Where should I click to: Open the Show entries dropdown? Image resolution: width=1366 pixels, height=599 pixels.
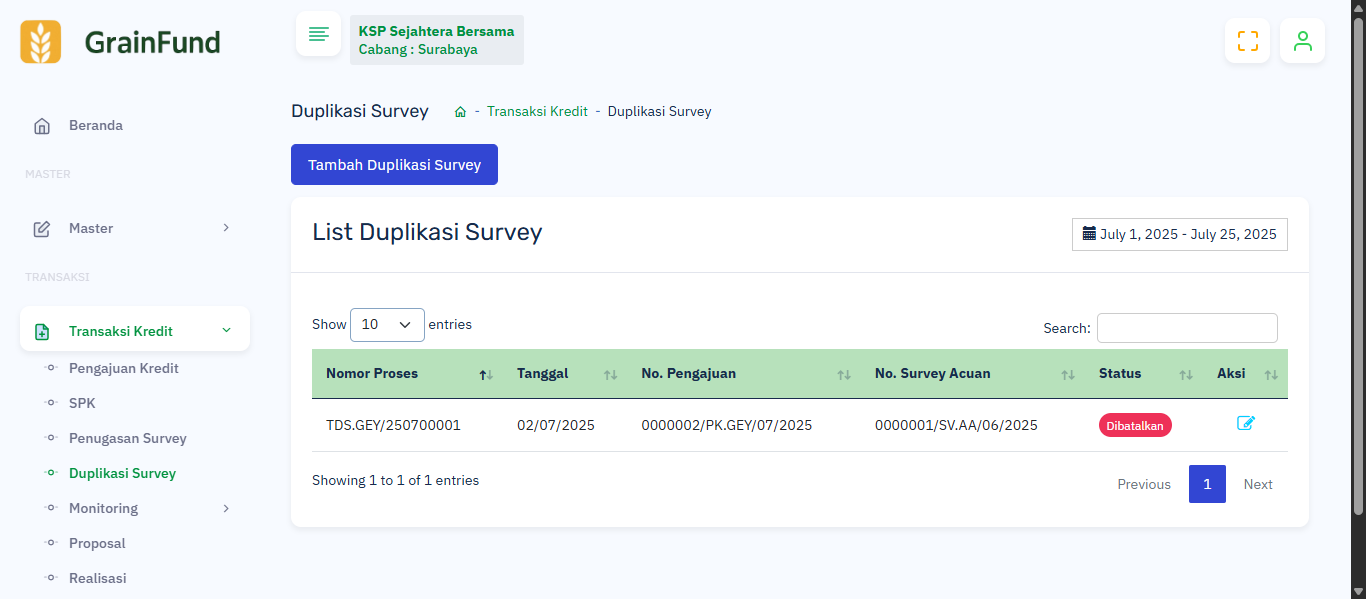pos(387,325)
